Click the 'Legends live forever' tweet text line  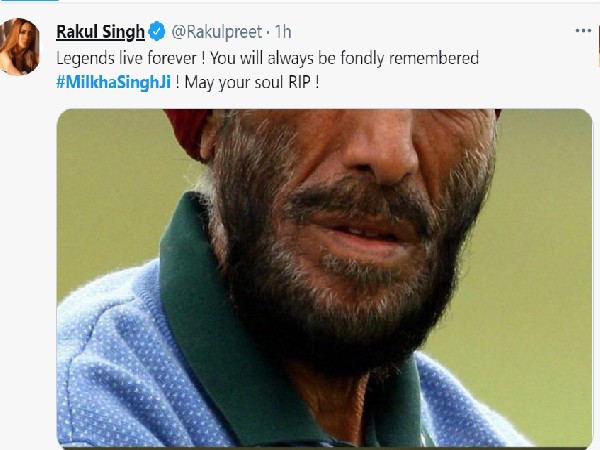point(267,58)
